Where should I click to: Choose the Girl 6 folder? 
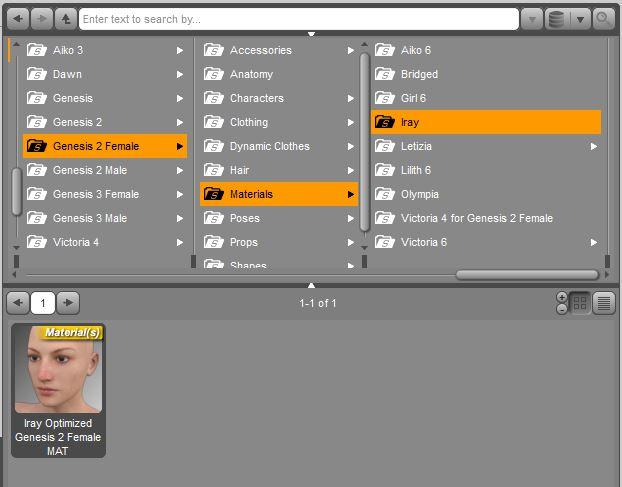tap(486, 98)
